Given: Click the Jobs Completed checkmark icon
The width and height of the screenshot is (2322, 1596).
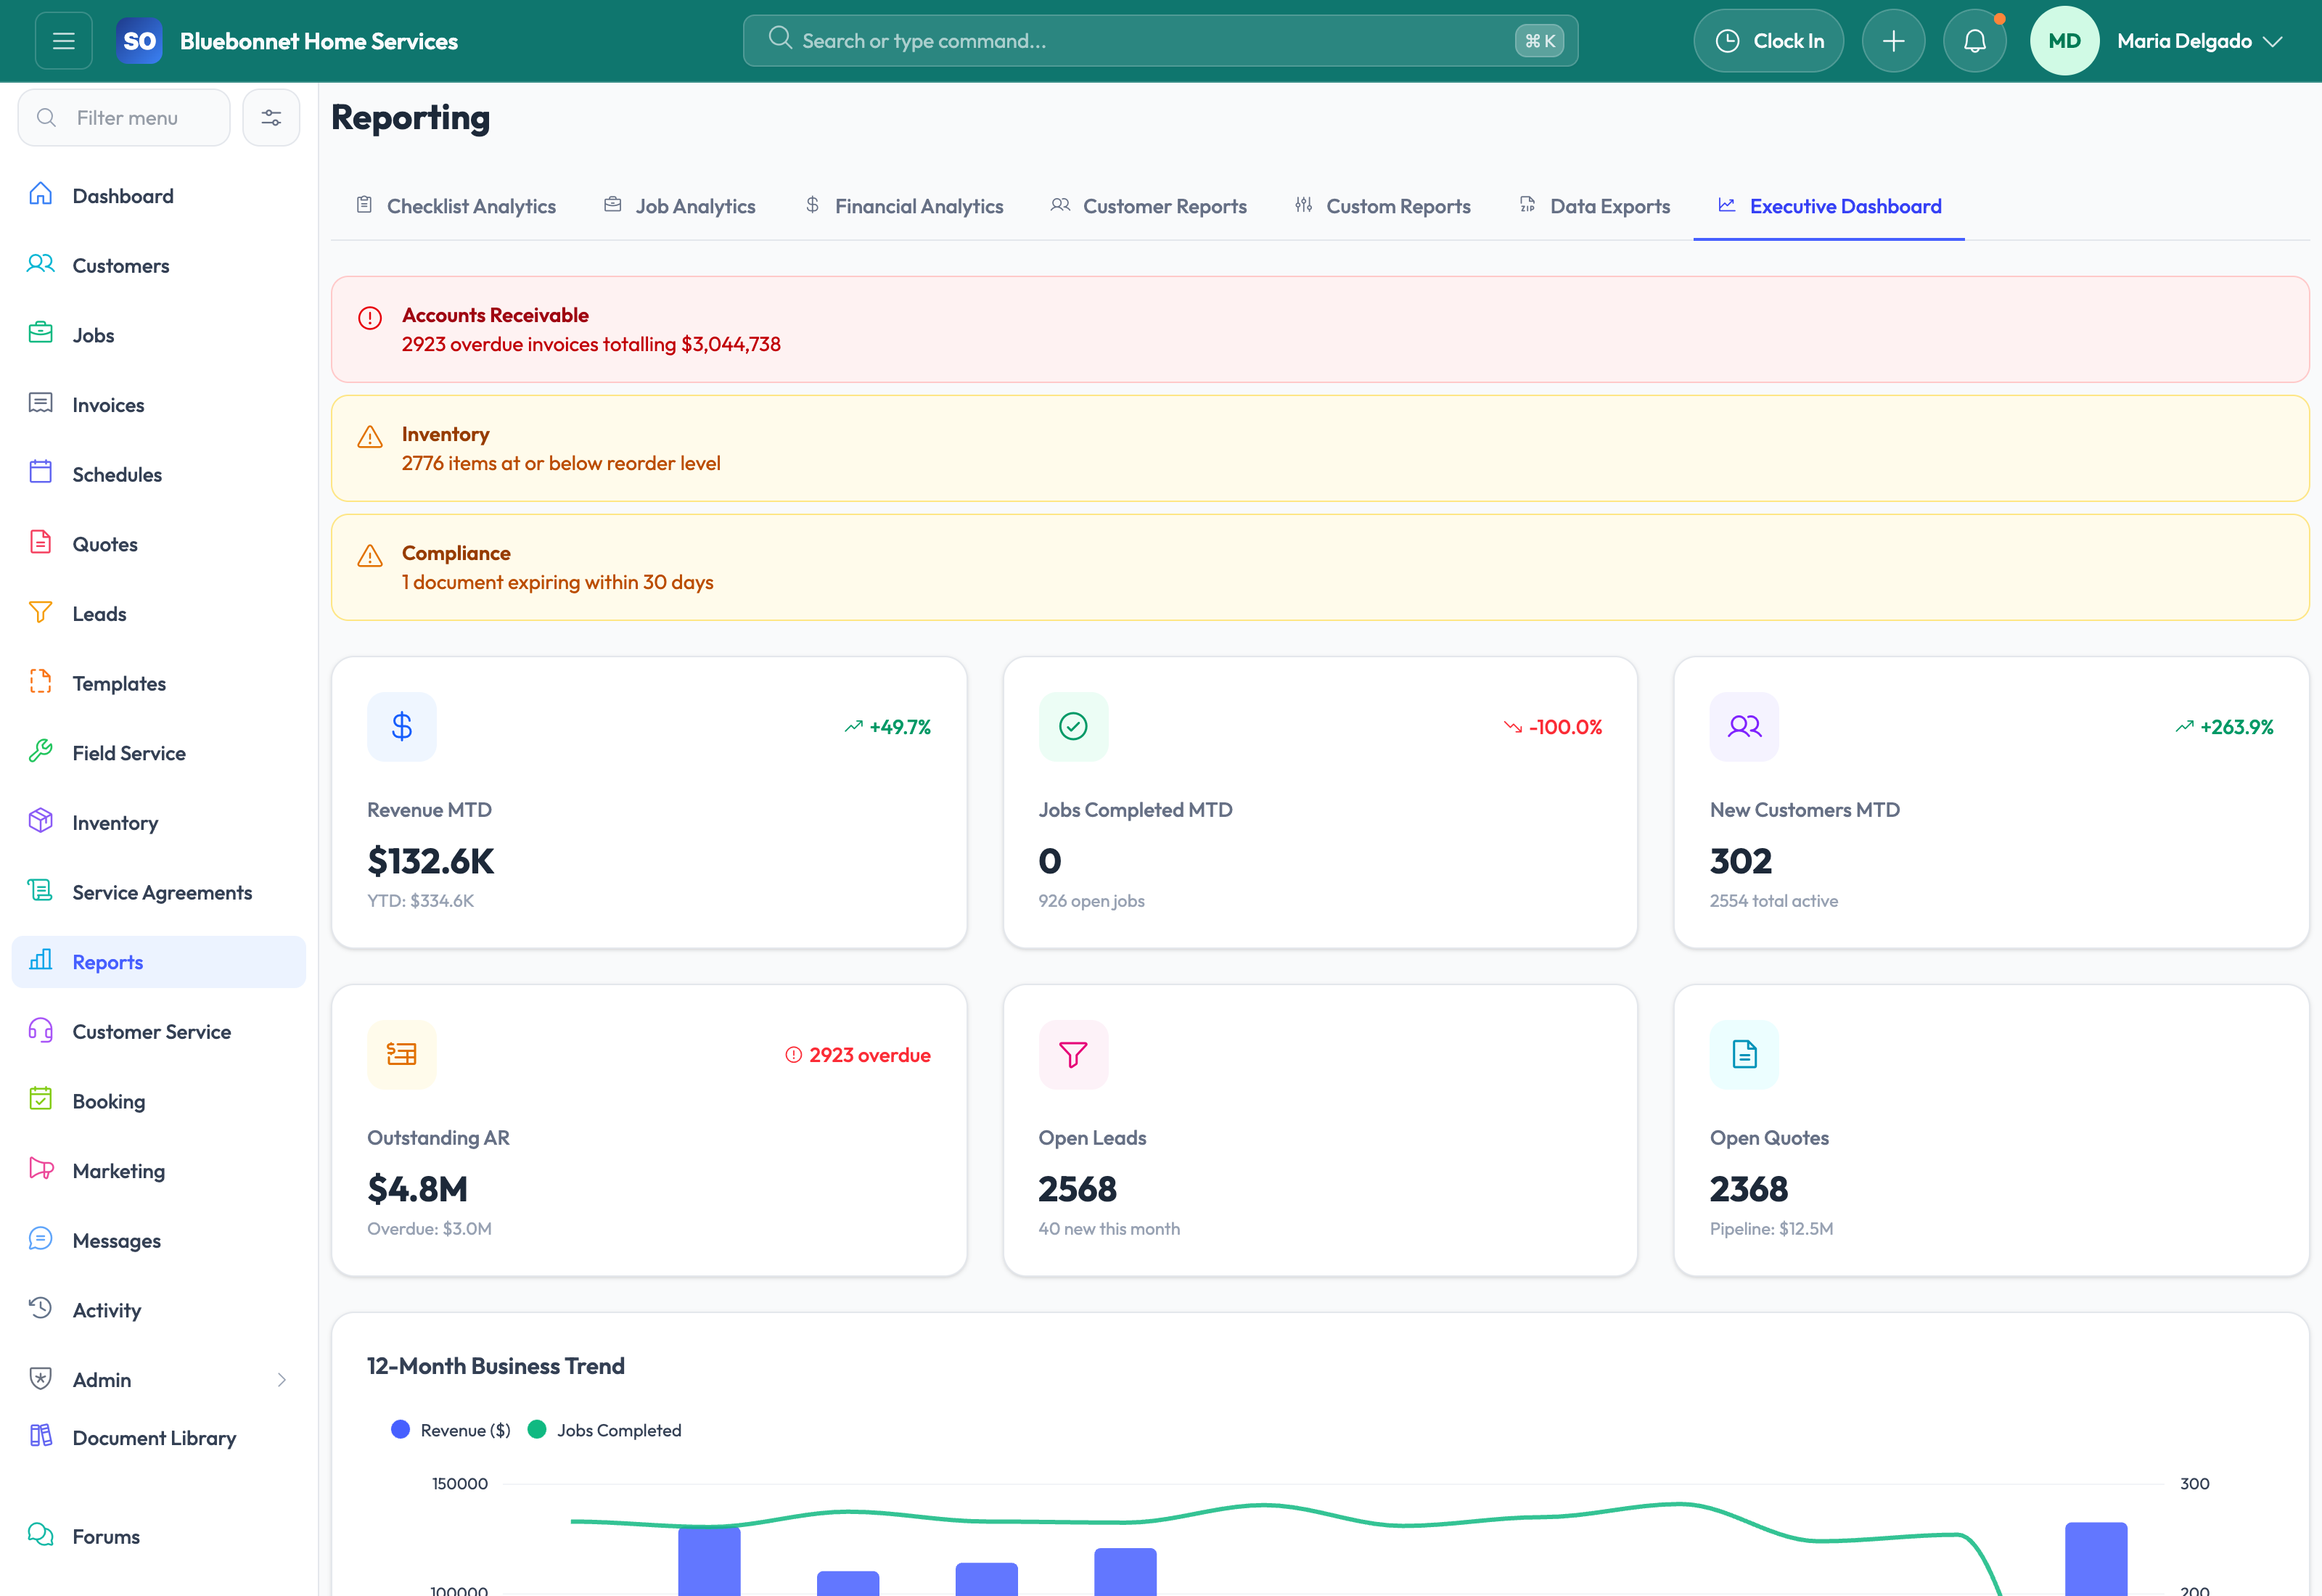Looking at the screenshot, I should click(1073, 727).
